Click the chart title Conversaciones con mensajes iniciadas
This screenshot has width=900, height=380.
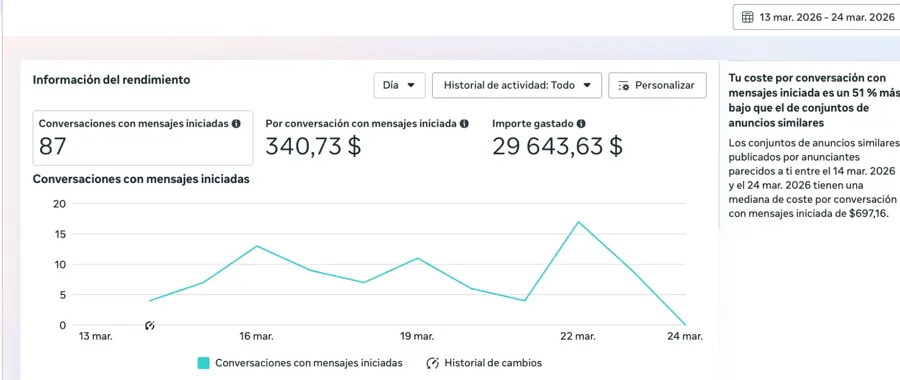141,179
